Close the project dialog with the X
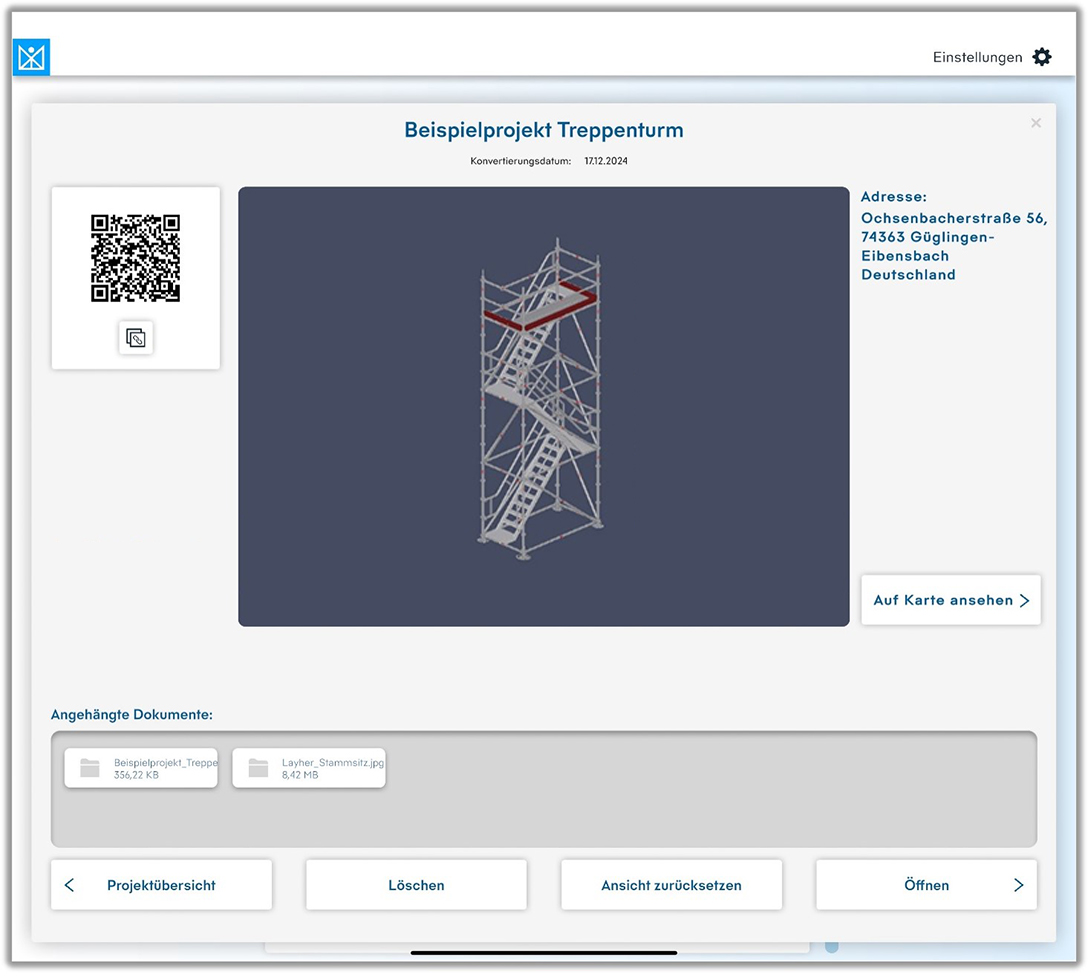1088x976 pixels. click(x=1036, y=123)
